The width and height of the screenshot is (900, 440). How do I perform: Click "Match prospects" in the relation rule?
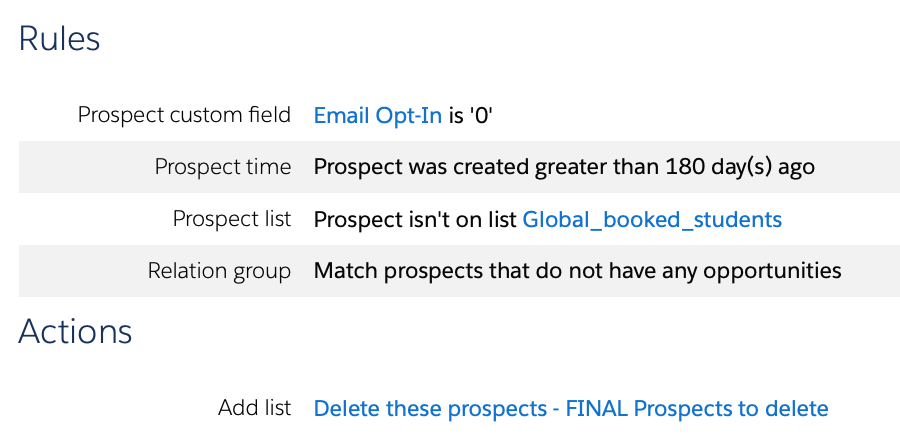(387, 271)
